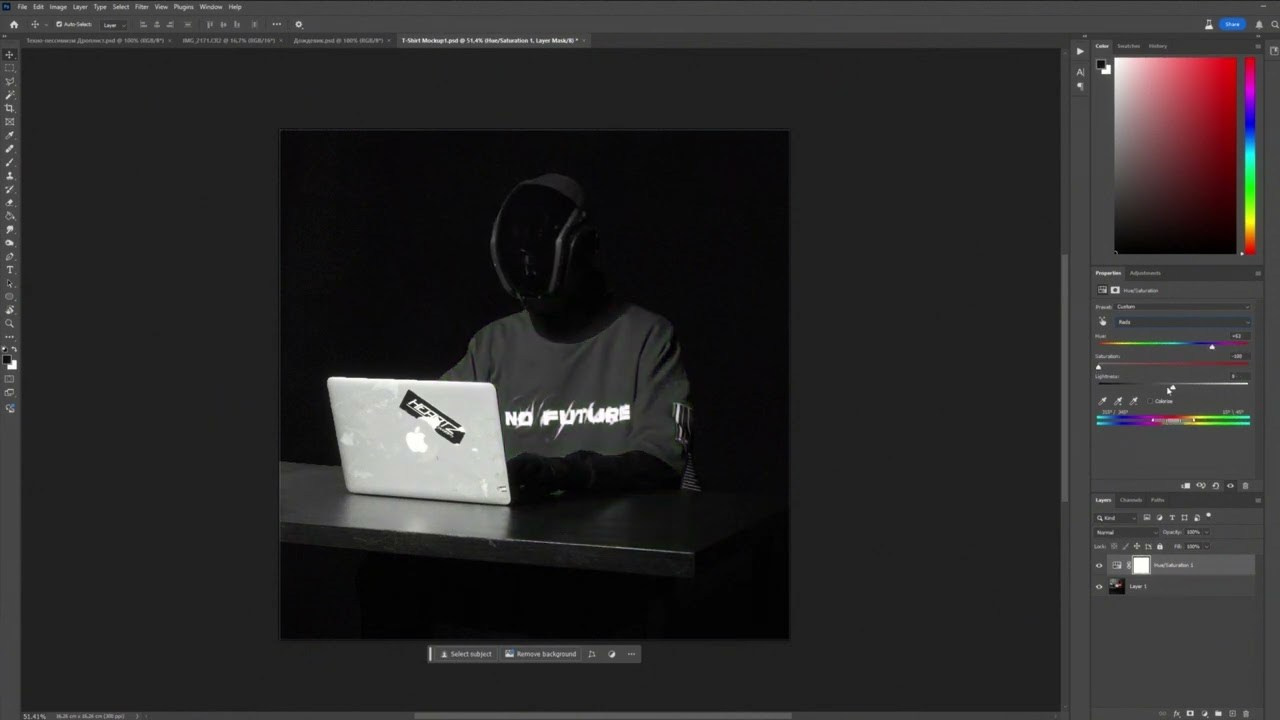
Task: Select the Type tool in the toolbar
Action: coord(9,269)
